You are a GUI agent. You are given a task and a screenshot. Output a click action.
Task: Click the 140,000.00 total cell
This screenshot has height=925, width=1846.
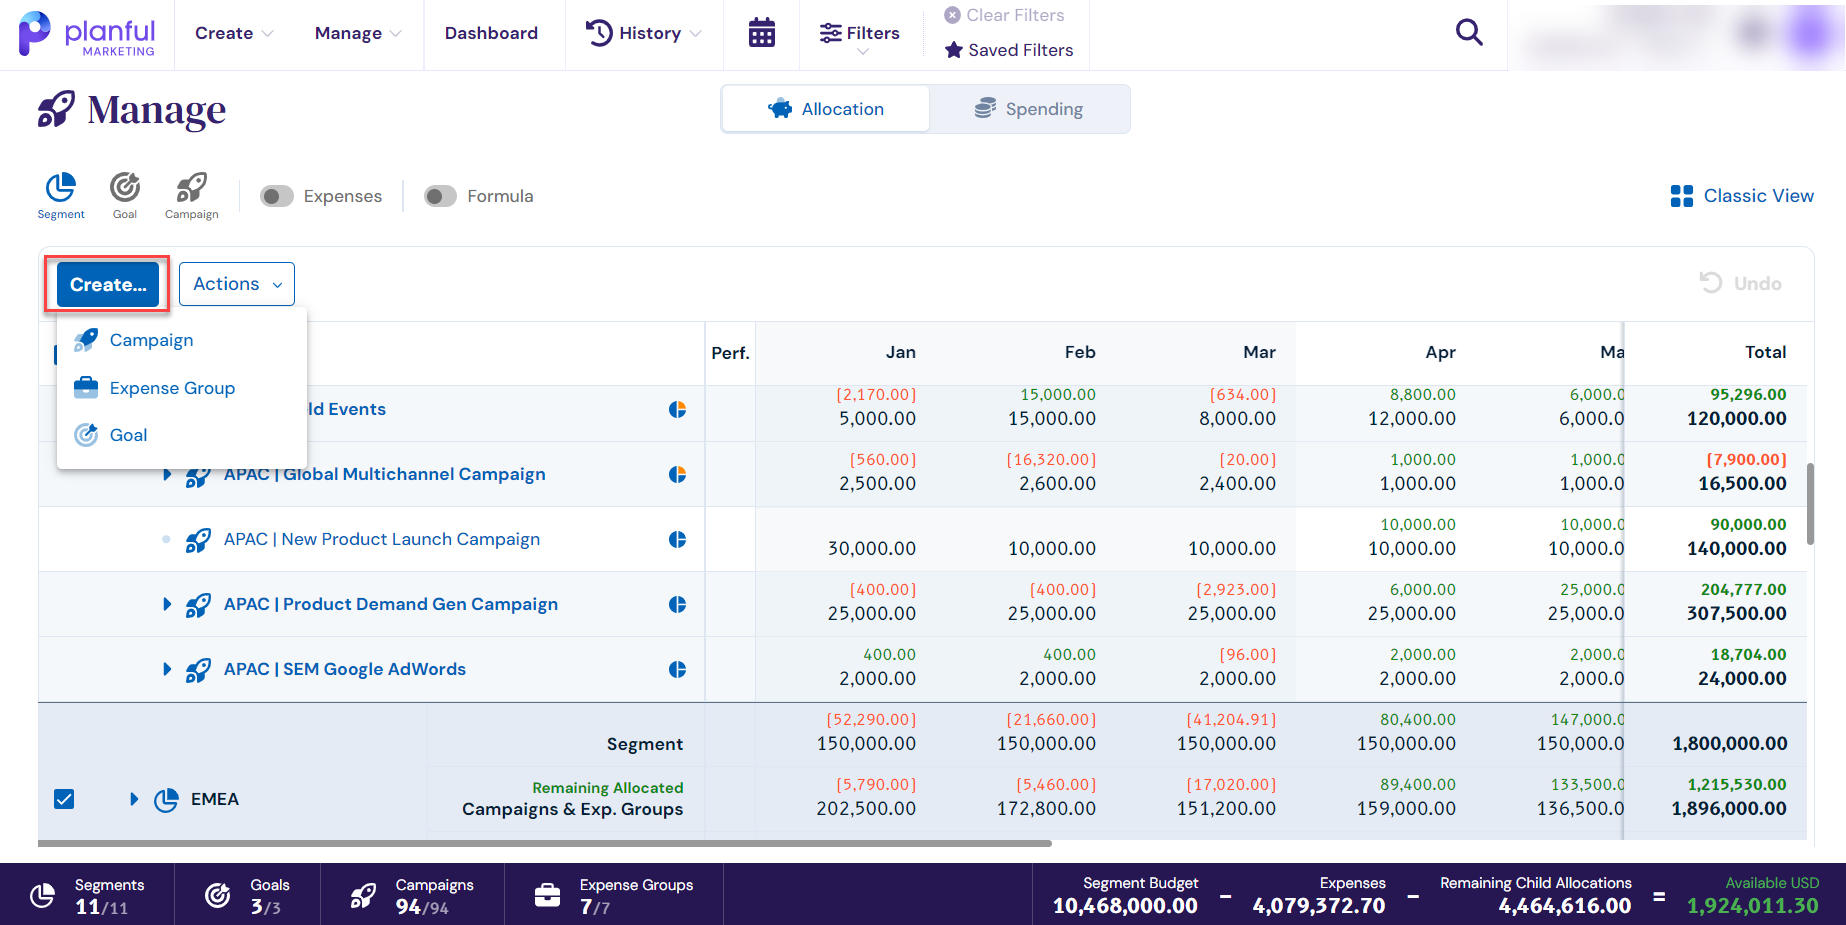(x=1736, y=548)
